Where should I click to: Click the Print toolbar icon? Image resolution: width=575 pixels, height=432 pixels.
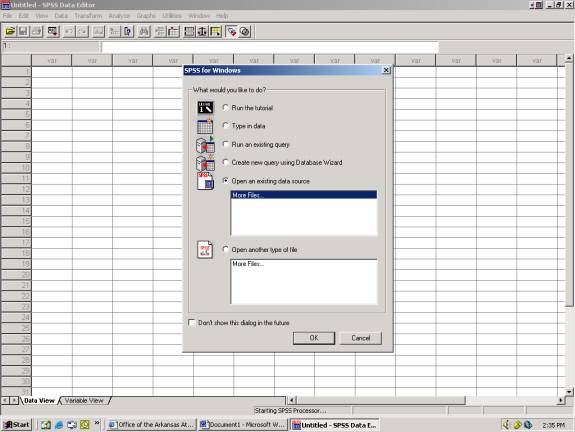click(x=36, y=32)
